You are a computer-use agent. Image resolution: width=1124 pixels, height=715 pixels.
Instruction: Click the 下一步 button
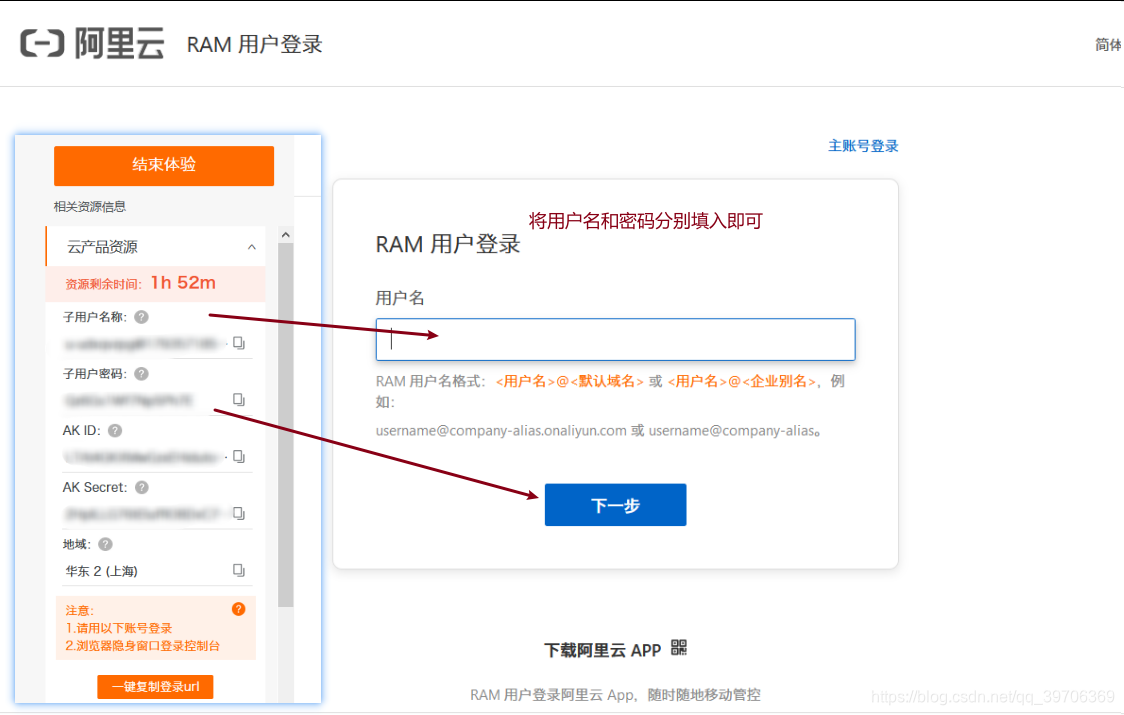[615, 505]
